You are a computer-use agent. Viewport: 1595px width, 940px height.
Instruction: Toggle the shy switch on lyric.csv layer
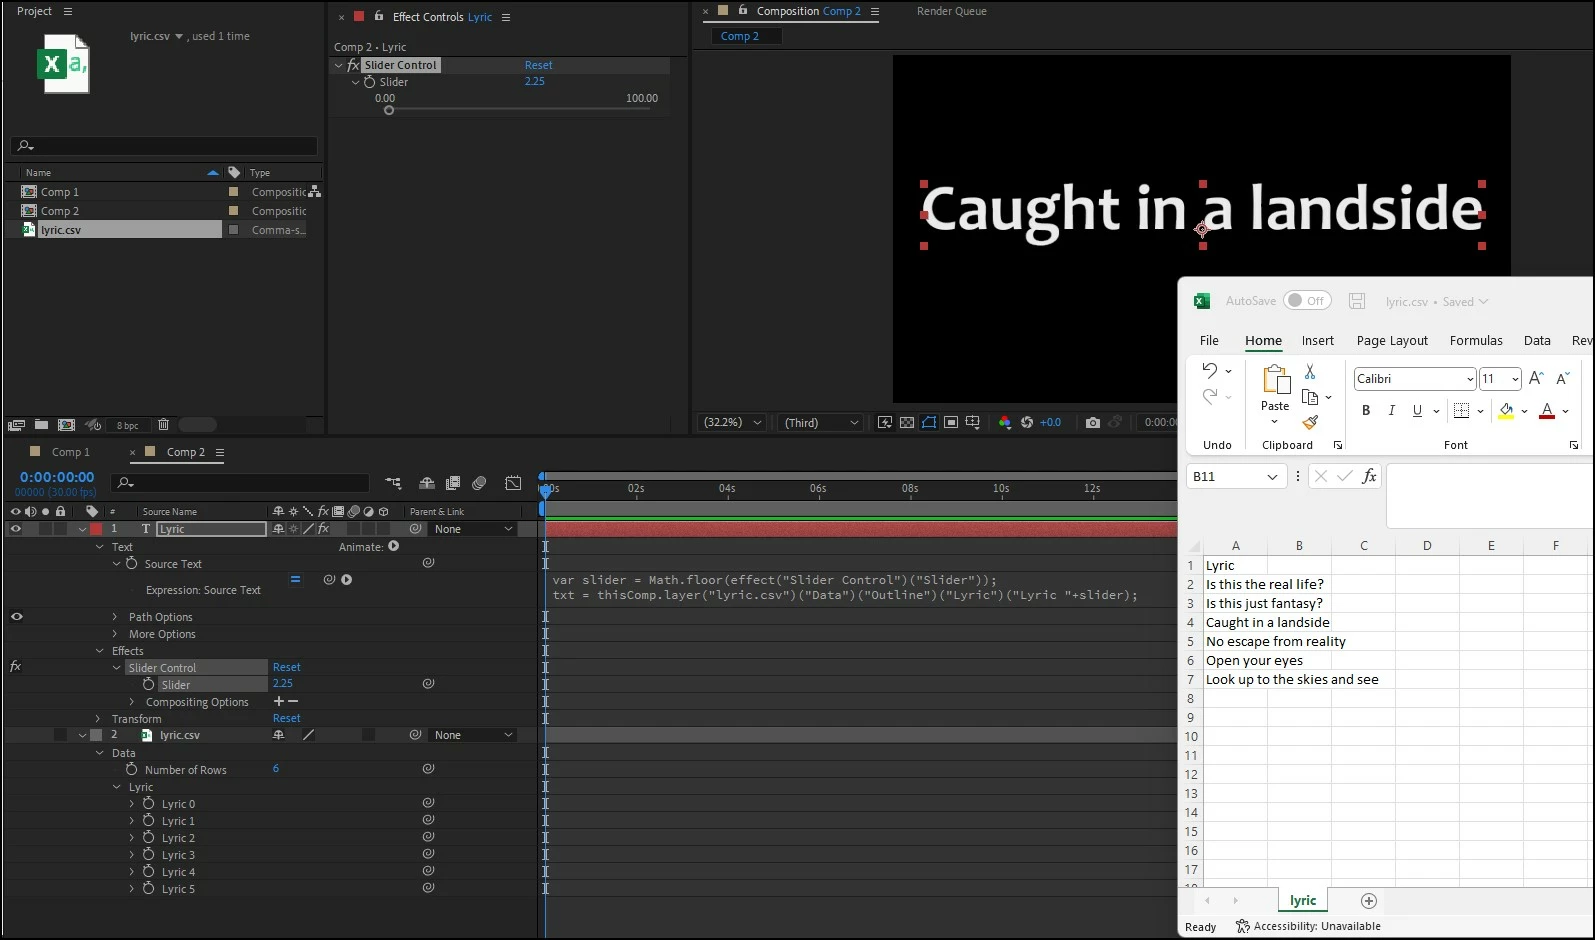pyautogui.click(x=279, y=735)
